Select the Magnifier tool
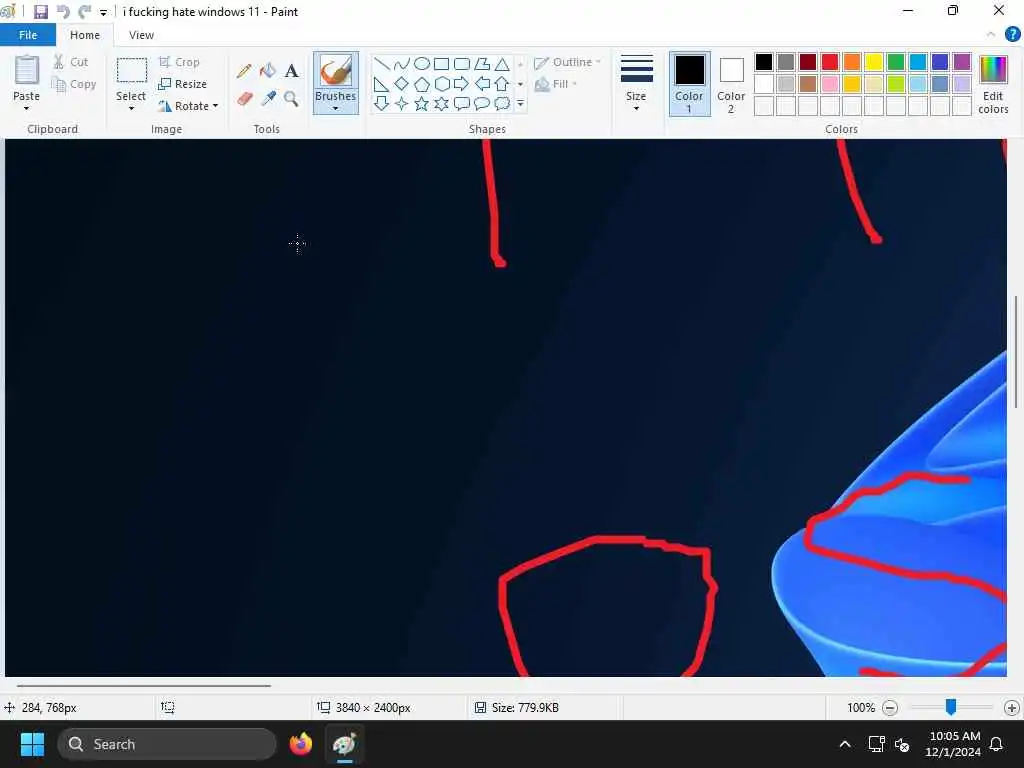The width and height of the screenshot is (1024, 768). (291, 99)
